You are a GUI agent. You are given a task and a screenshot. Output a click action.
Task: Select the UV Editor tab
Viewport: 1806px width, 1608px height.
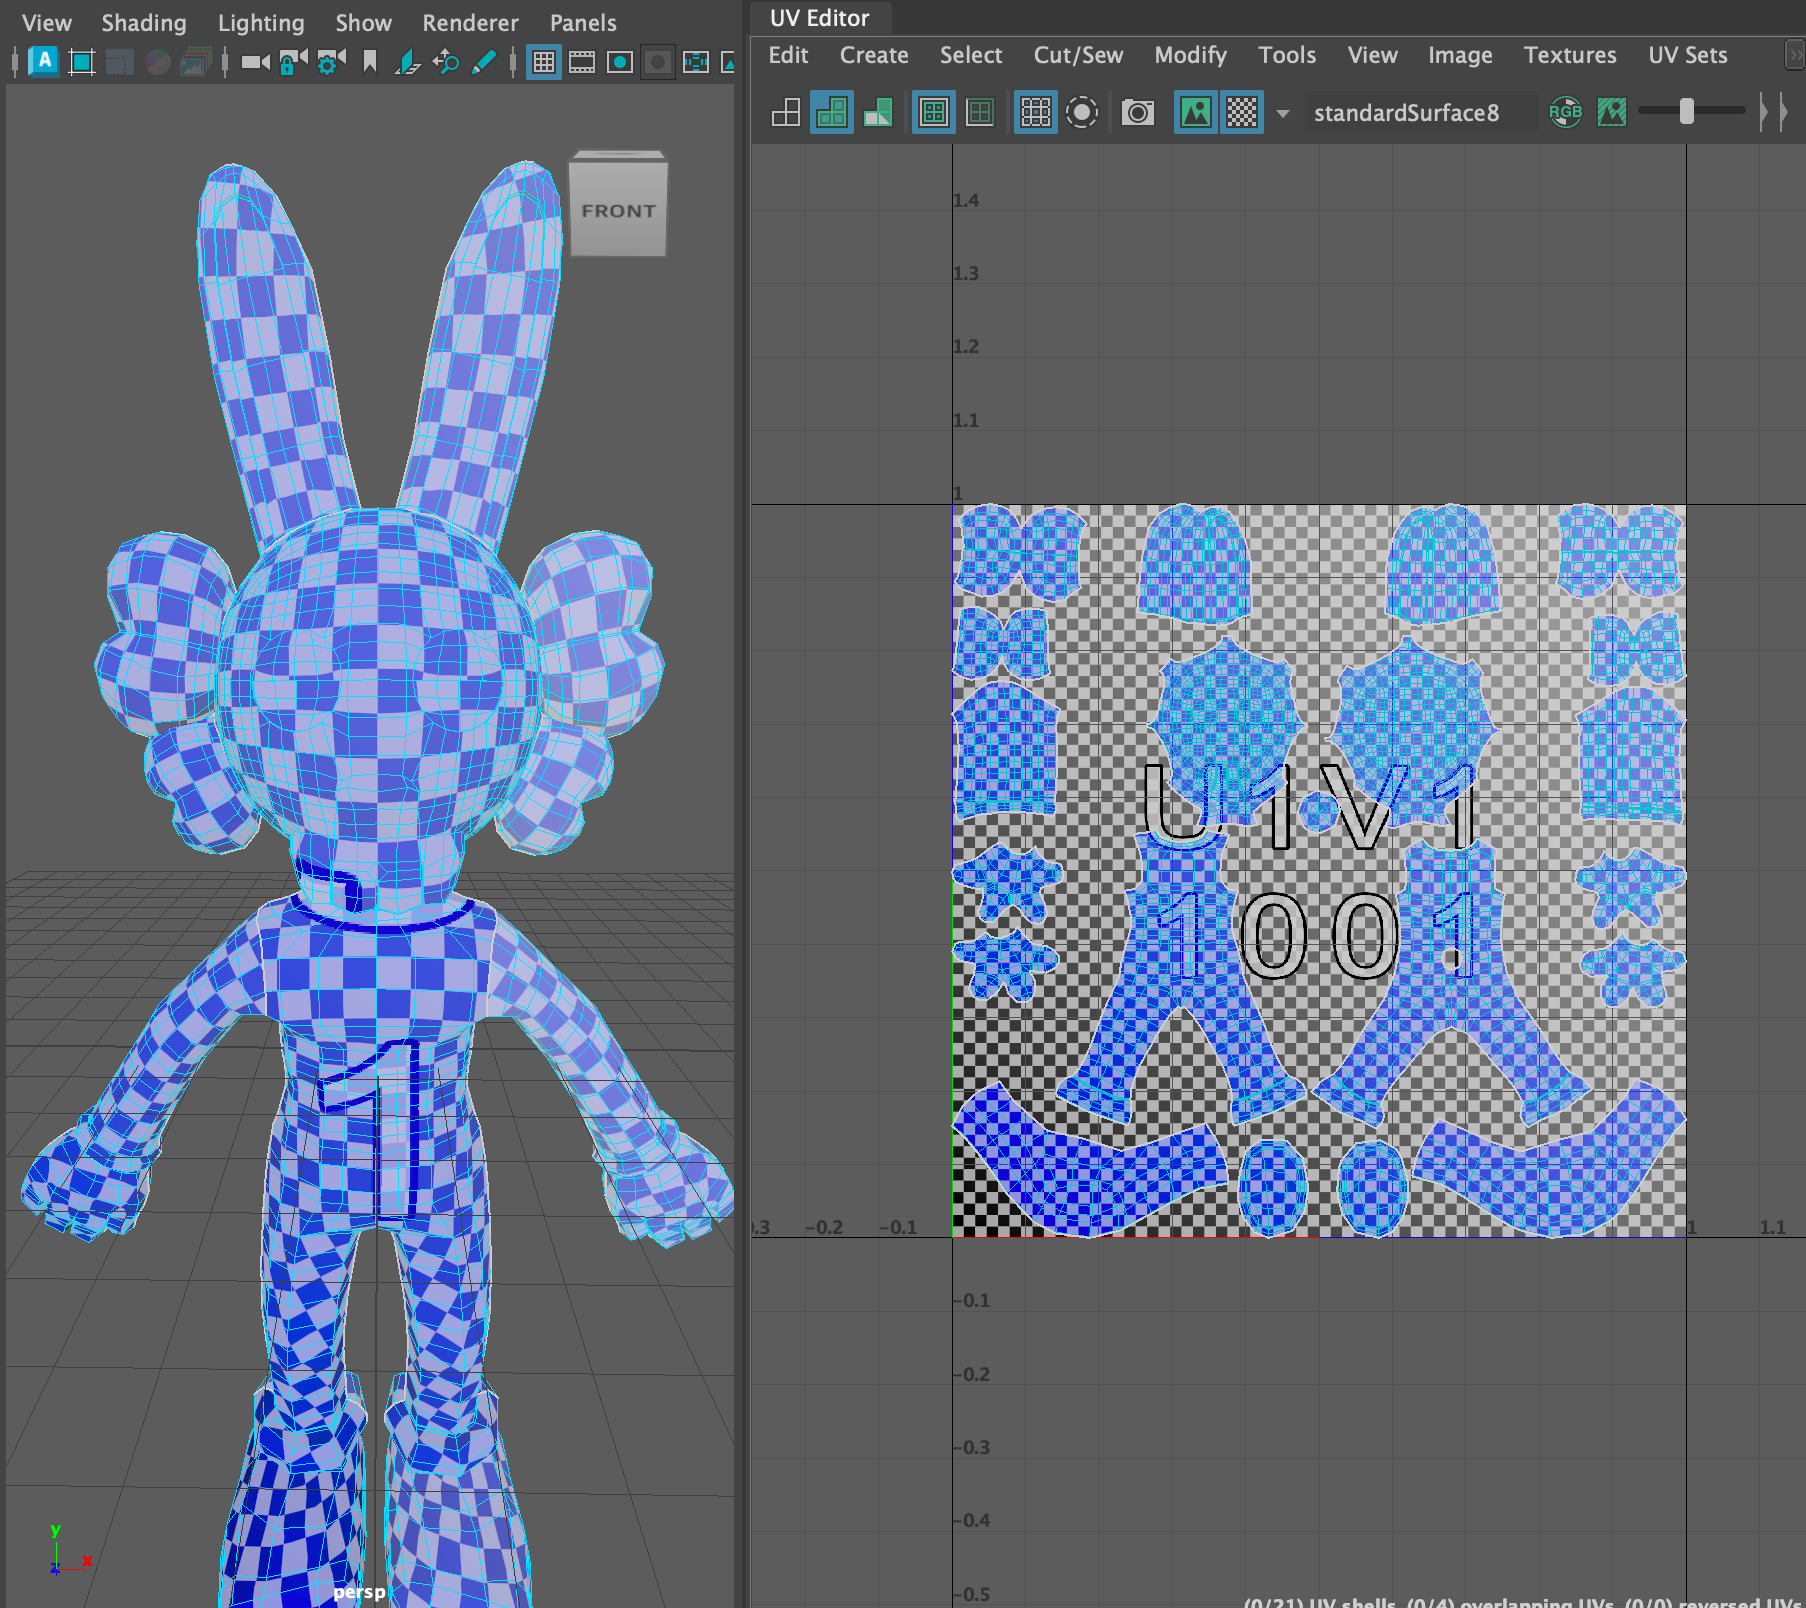(819, 18)
